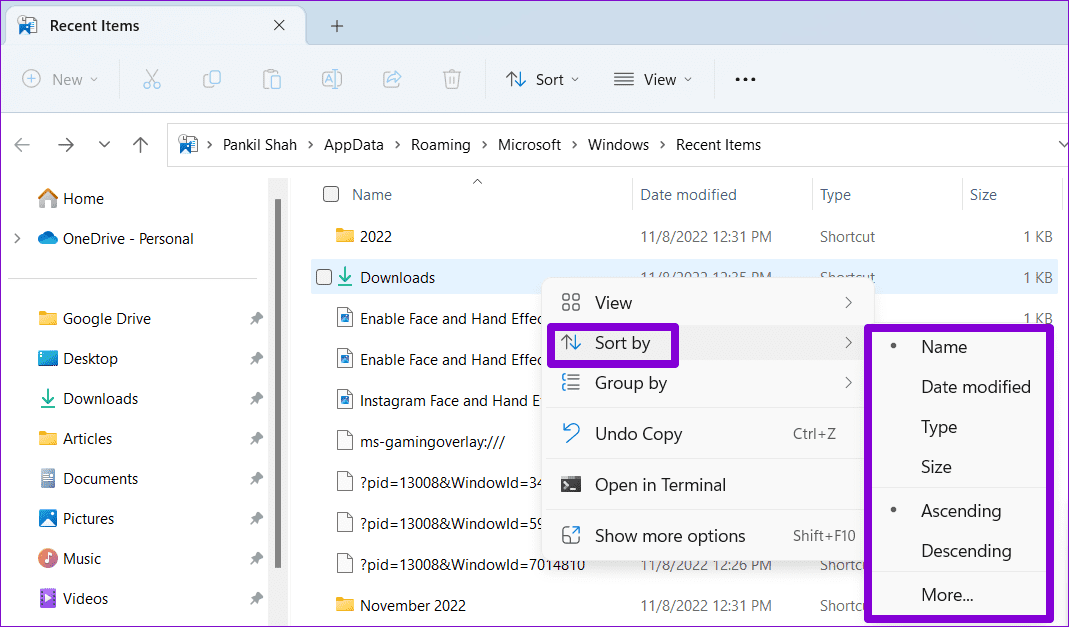The image size is (1069, 627).
Task: Click the Paste clipboard icon
Action: click(x=272, y=80)
